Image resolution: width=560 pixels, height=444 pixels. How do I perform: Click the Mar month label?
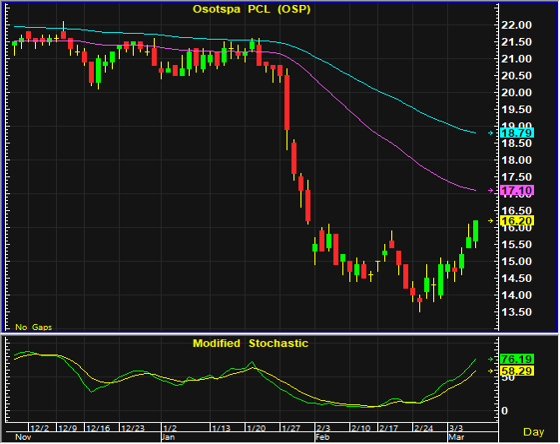[x=456, y=437]
